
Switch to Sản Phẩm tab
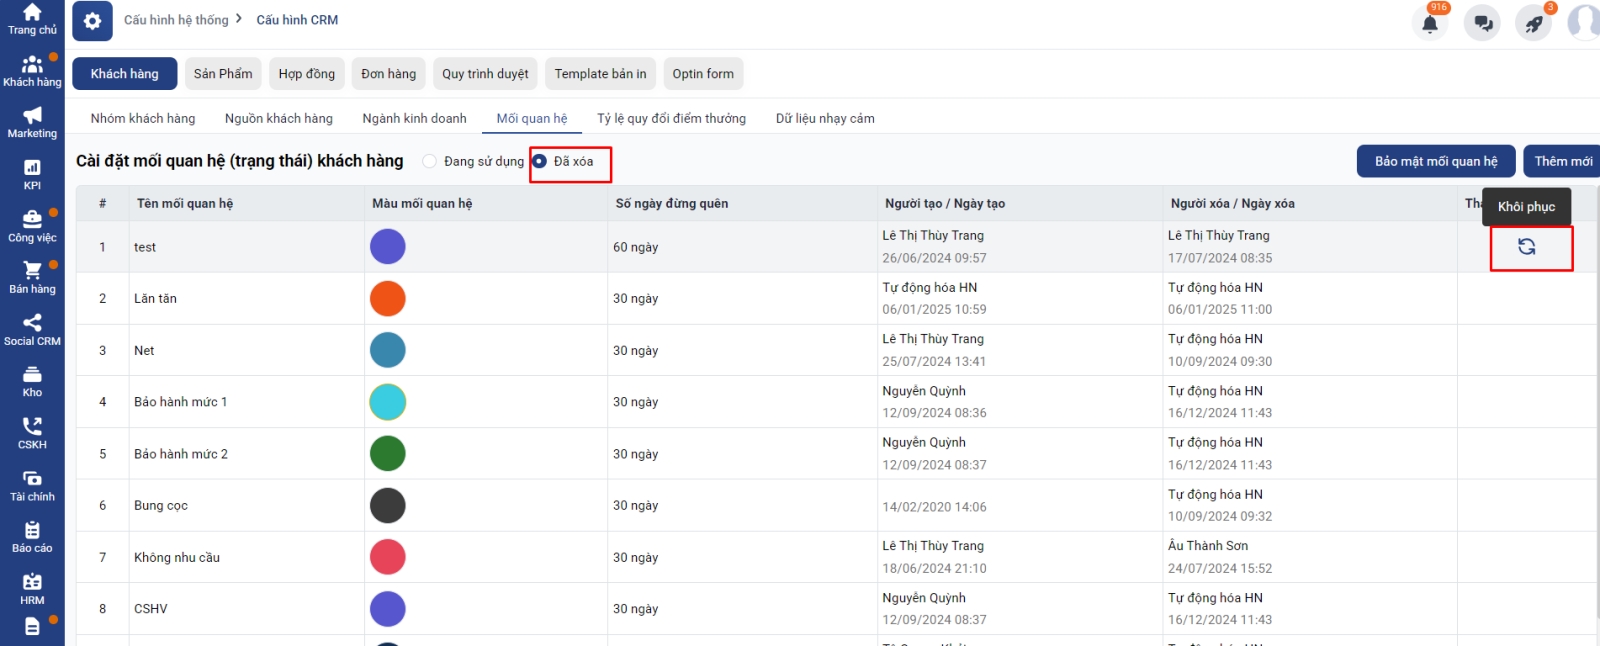(x=223, y=74)
